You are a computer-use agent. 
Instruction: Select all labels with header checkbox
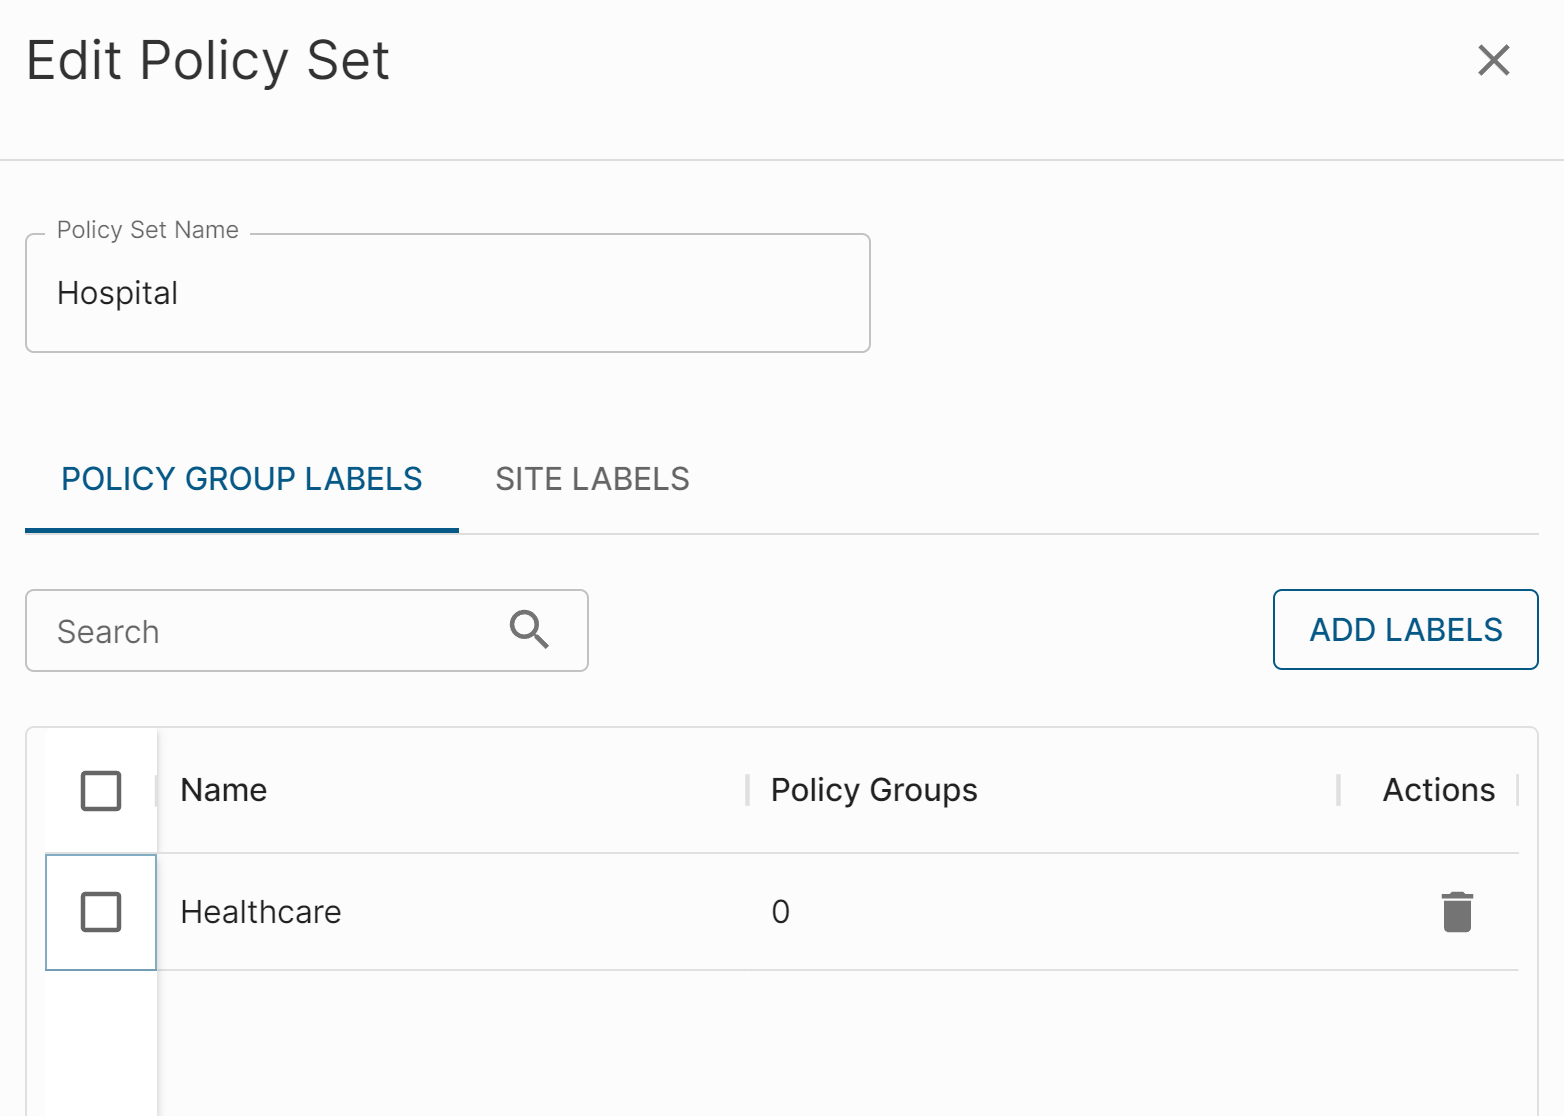pos(101,790)
